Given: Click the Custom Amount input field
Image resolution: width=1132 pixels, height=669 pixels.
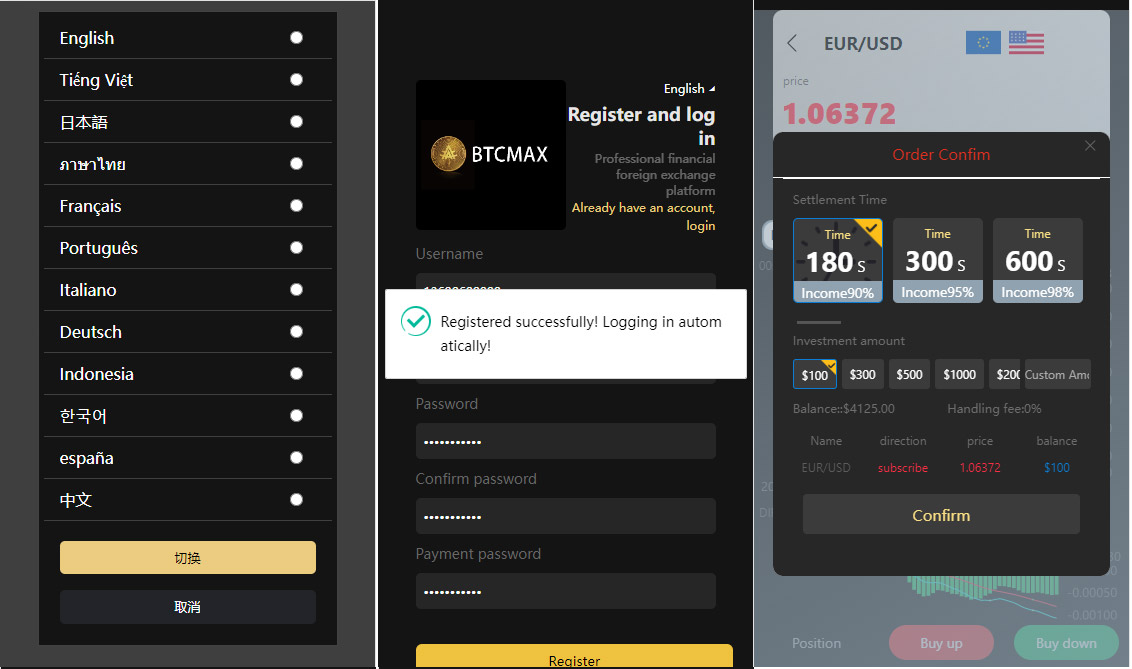Looking at the screenshot, I should click(1058, 375).
